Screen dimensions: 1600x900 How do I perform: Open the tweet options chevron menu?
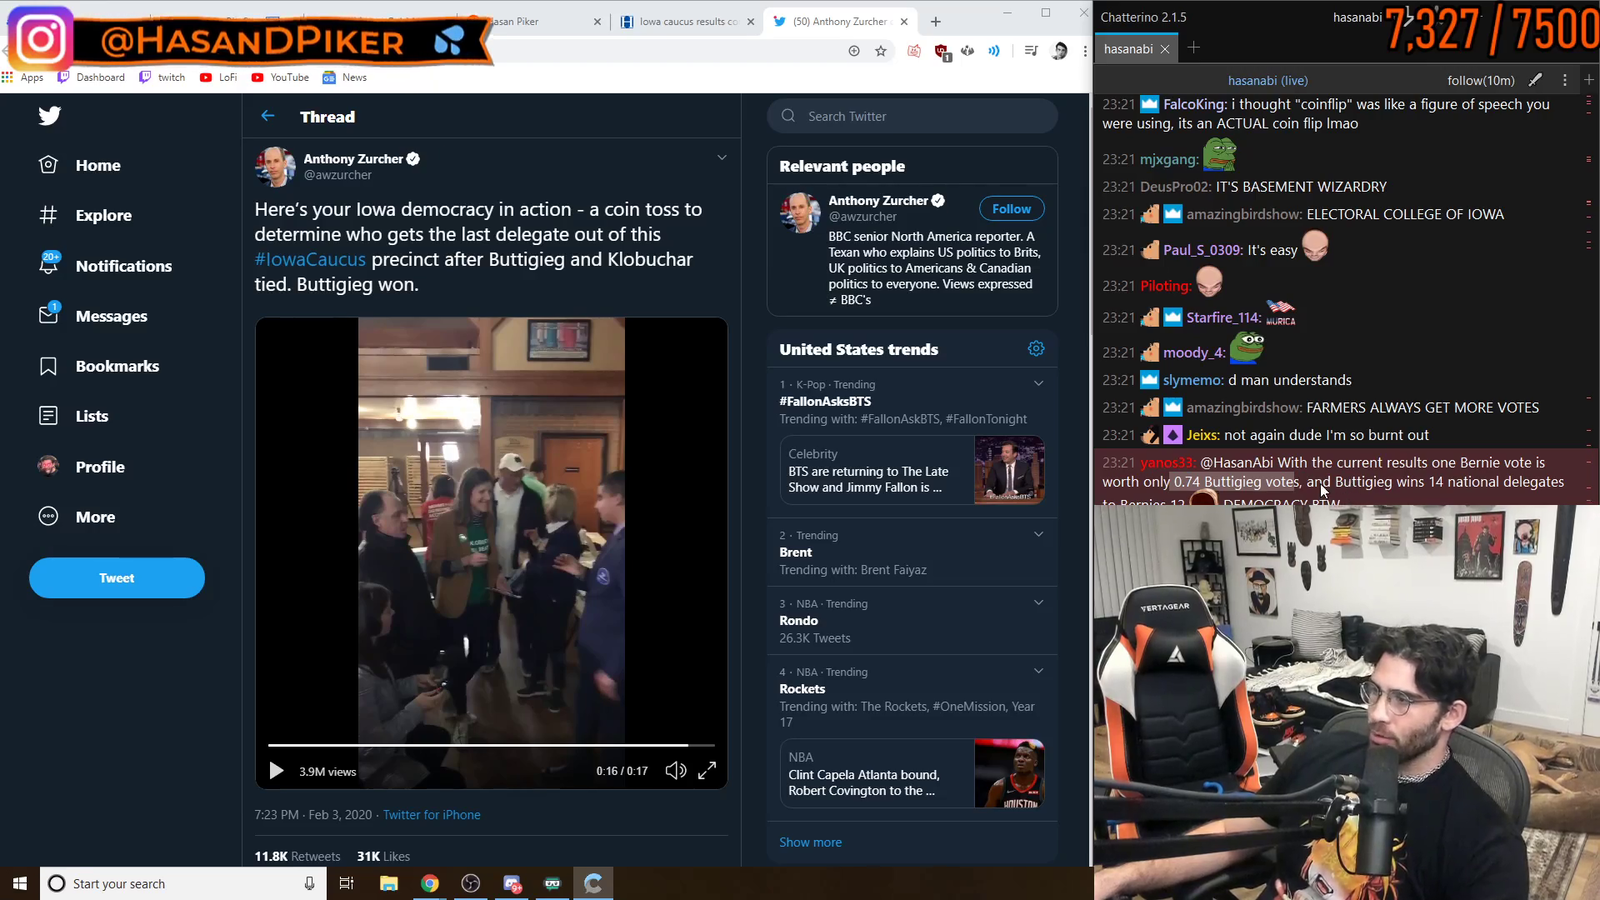[x=721, y=158]
